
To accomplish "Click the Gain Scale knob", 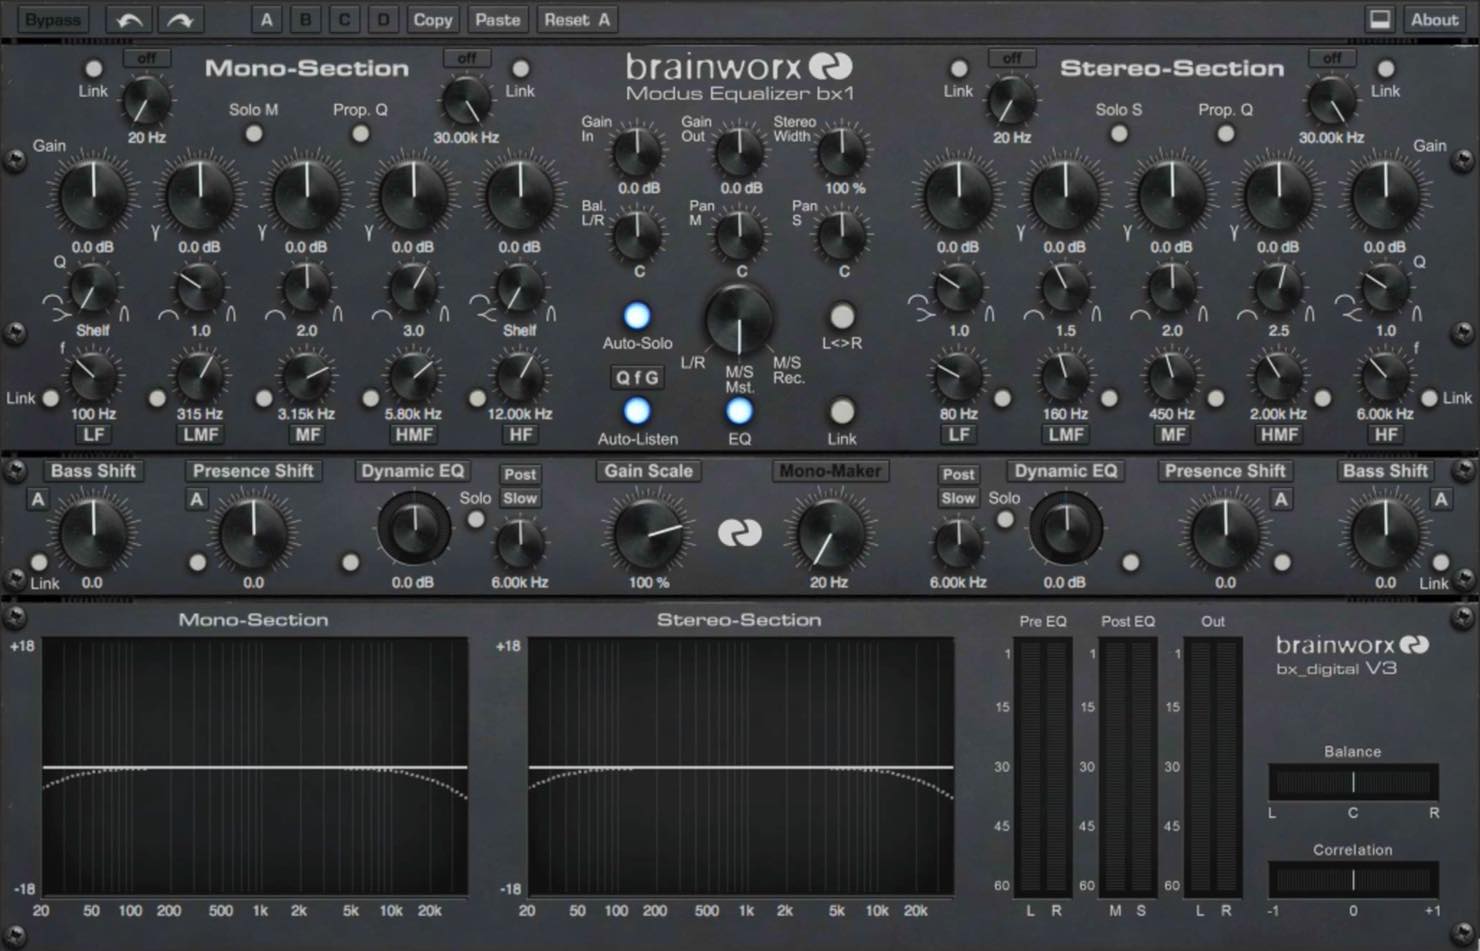I will pos(648,533).
